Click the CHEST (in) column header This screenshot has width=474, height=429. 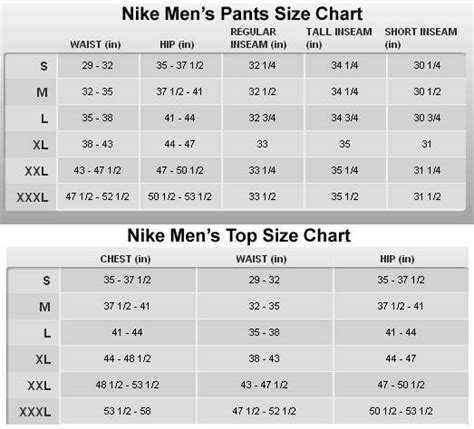coord(125,259)
